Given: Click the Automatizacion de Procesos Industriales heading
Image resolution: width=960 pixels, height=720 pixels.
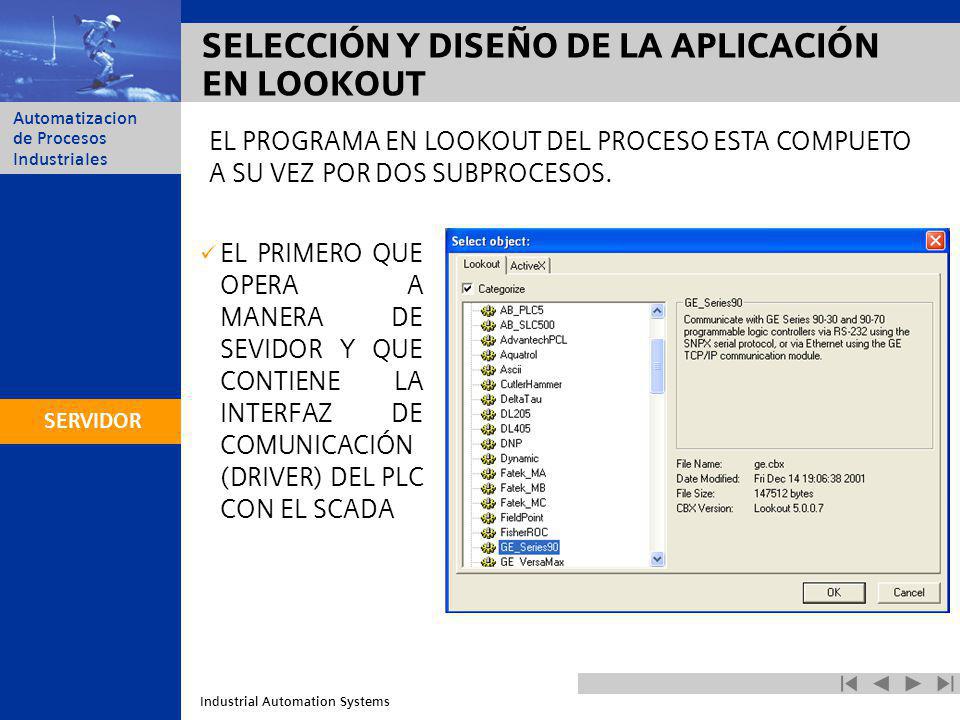Looking at the screenshot, I should click(x=75, y=138).
